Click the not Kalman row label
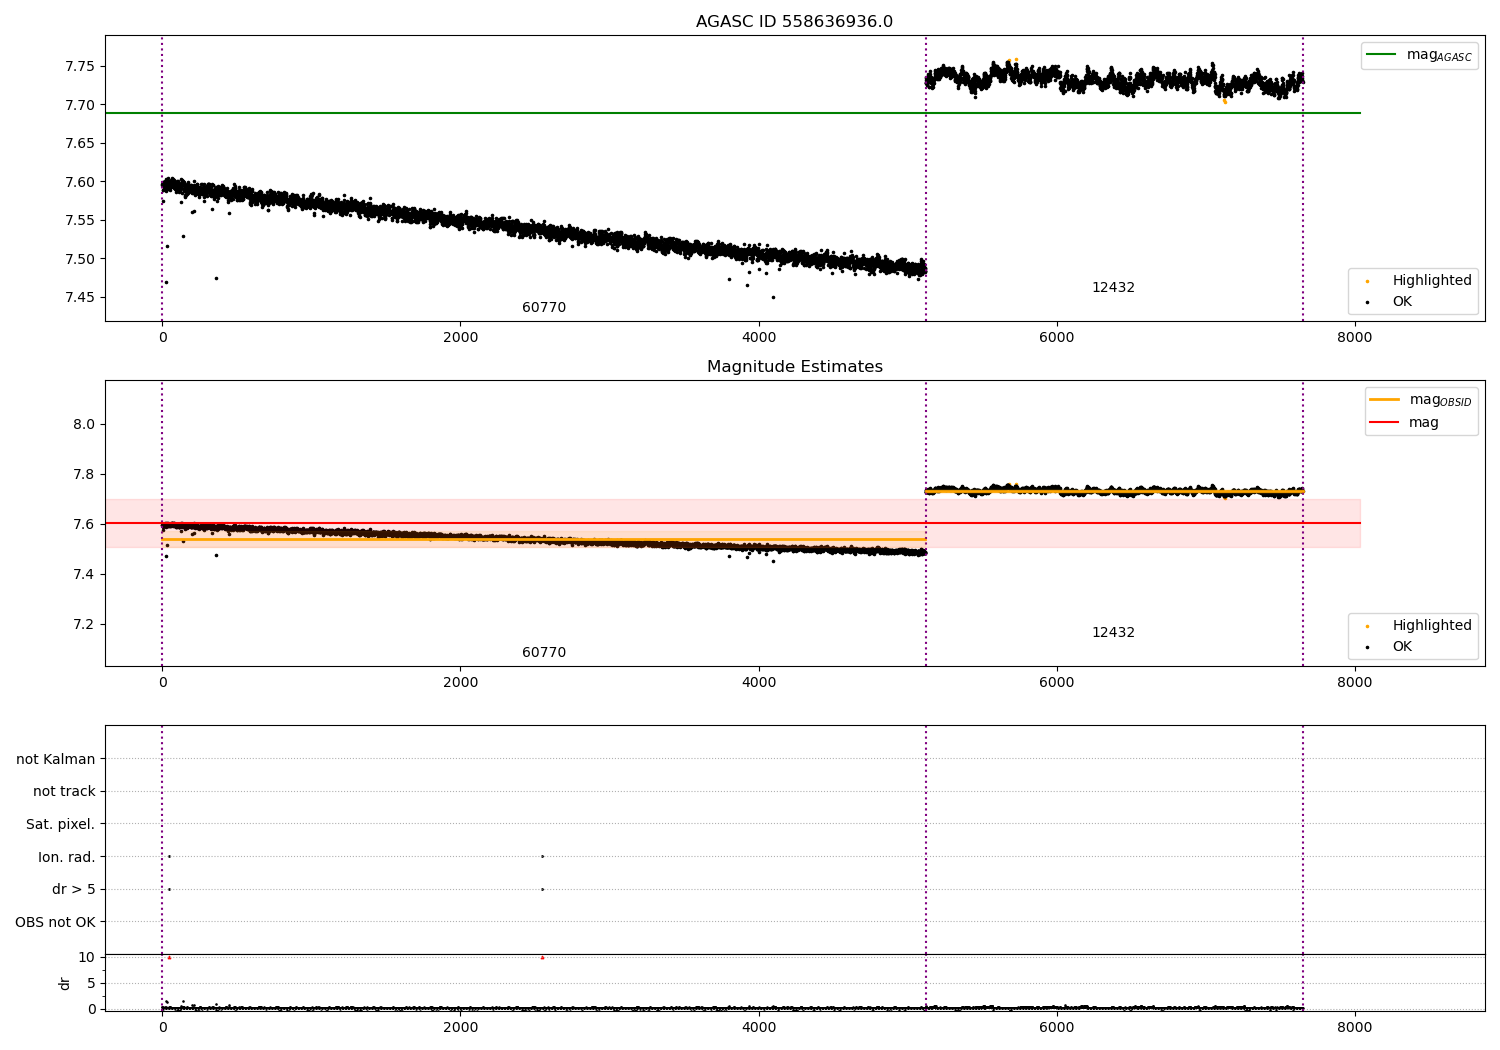The height and width of the screenshot is (1050, 1500). [x=56, y=760]
